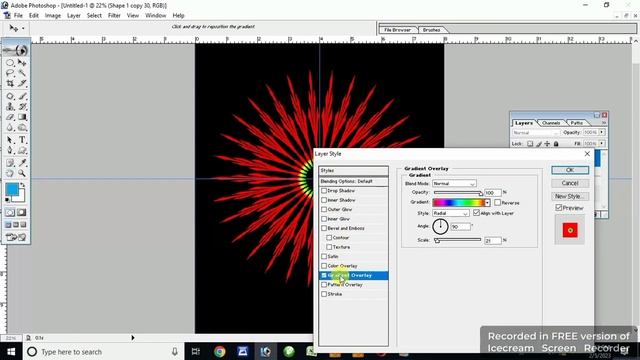The width and height of the screenshot is (640, 360).
Task: Enable the Stroke checkbox
Action: 324,294
